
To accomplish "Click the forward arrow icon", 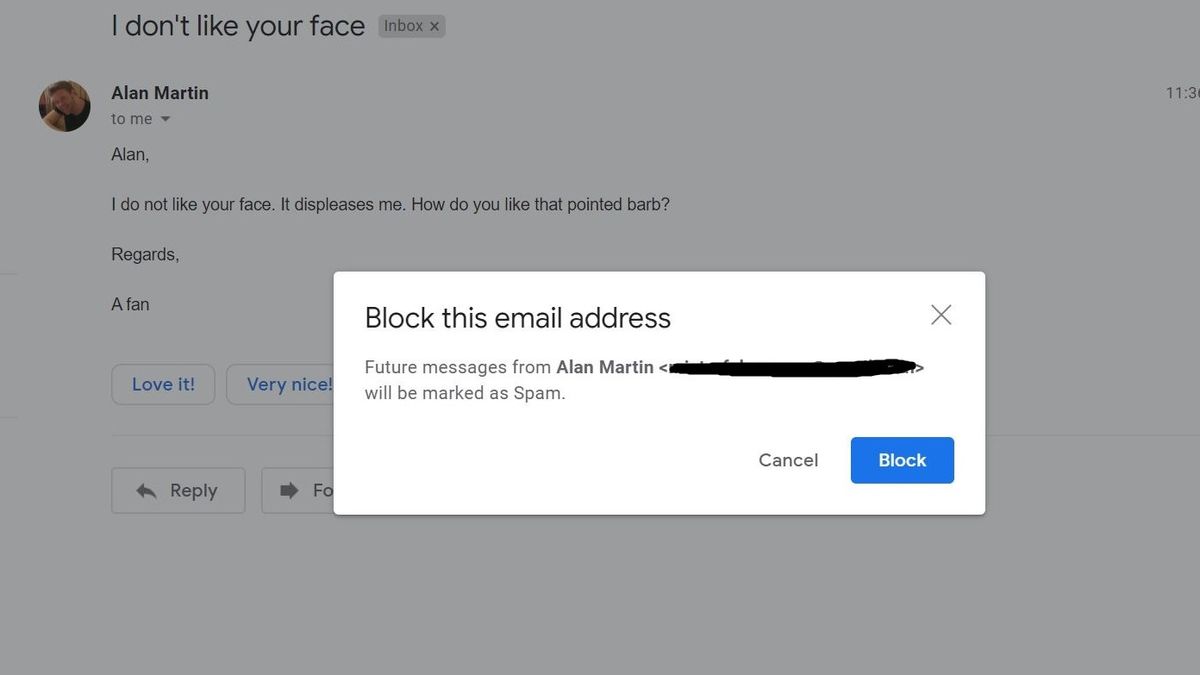I will pyautogui.click(x=290, y=490).
